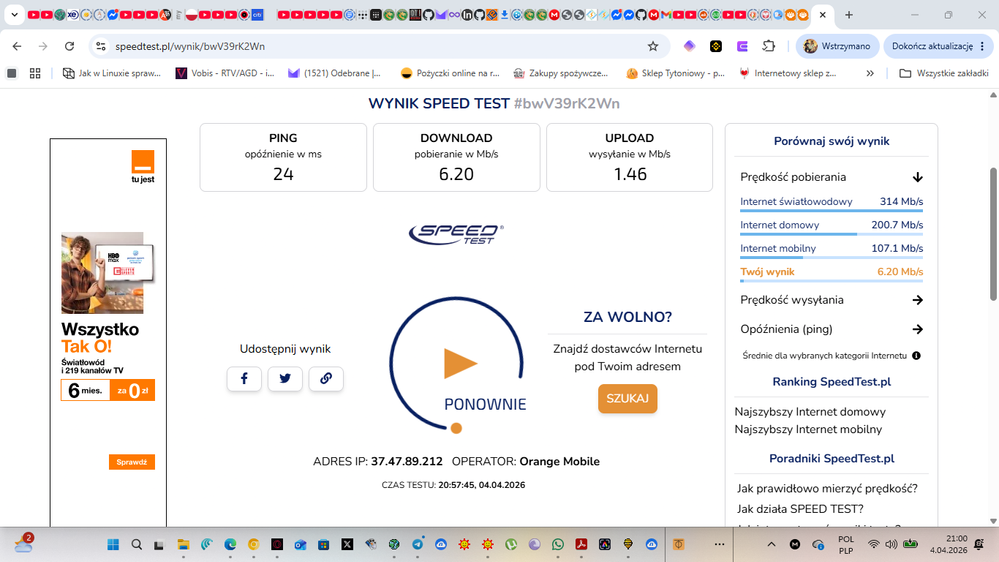Open bookmark Zakupy spożywcze

click(561, 73)
